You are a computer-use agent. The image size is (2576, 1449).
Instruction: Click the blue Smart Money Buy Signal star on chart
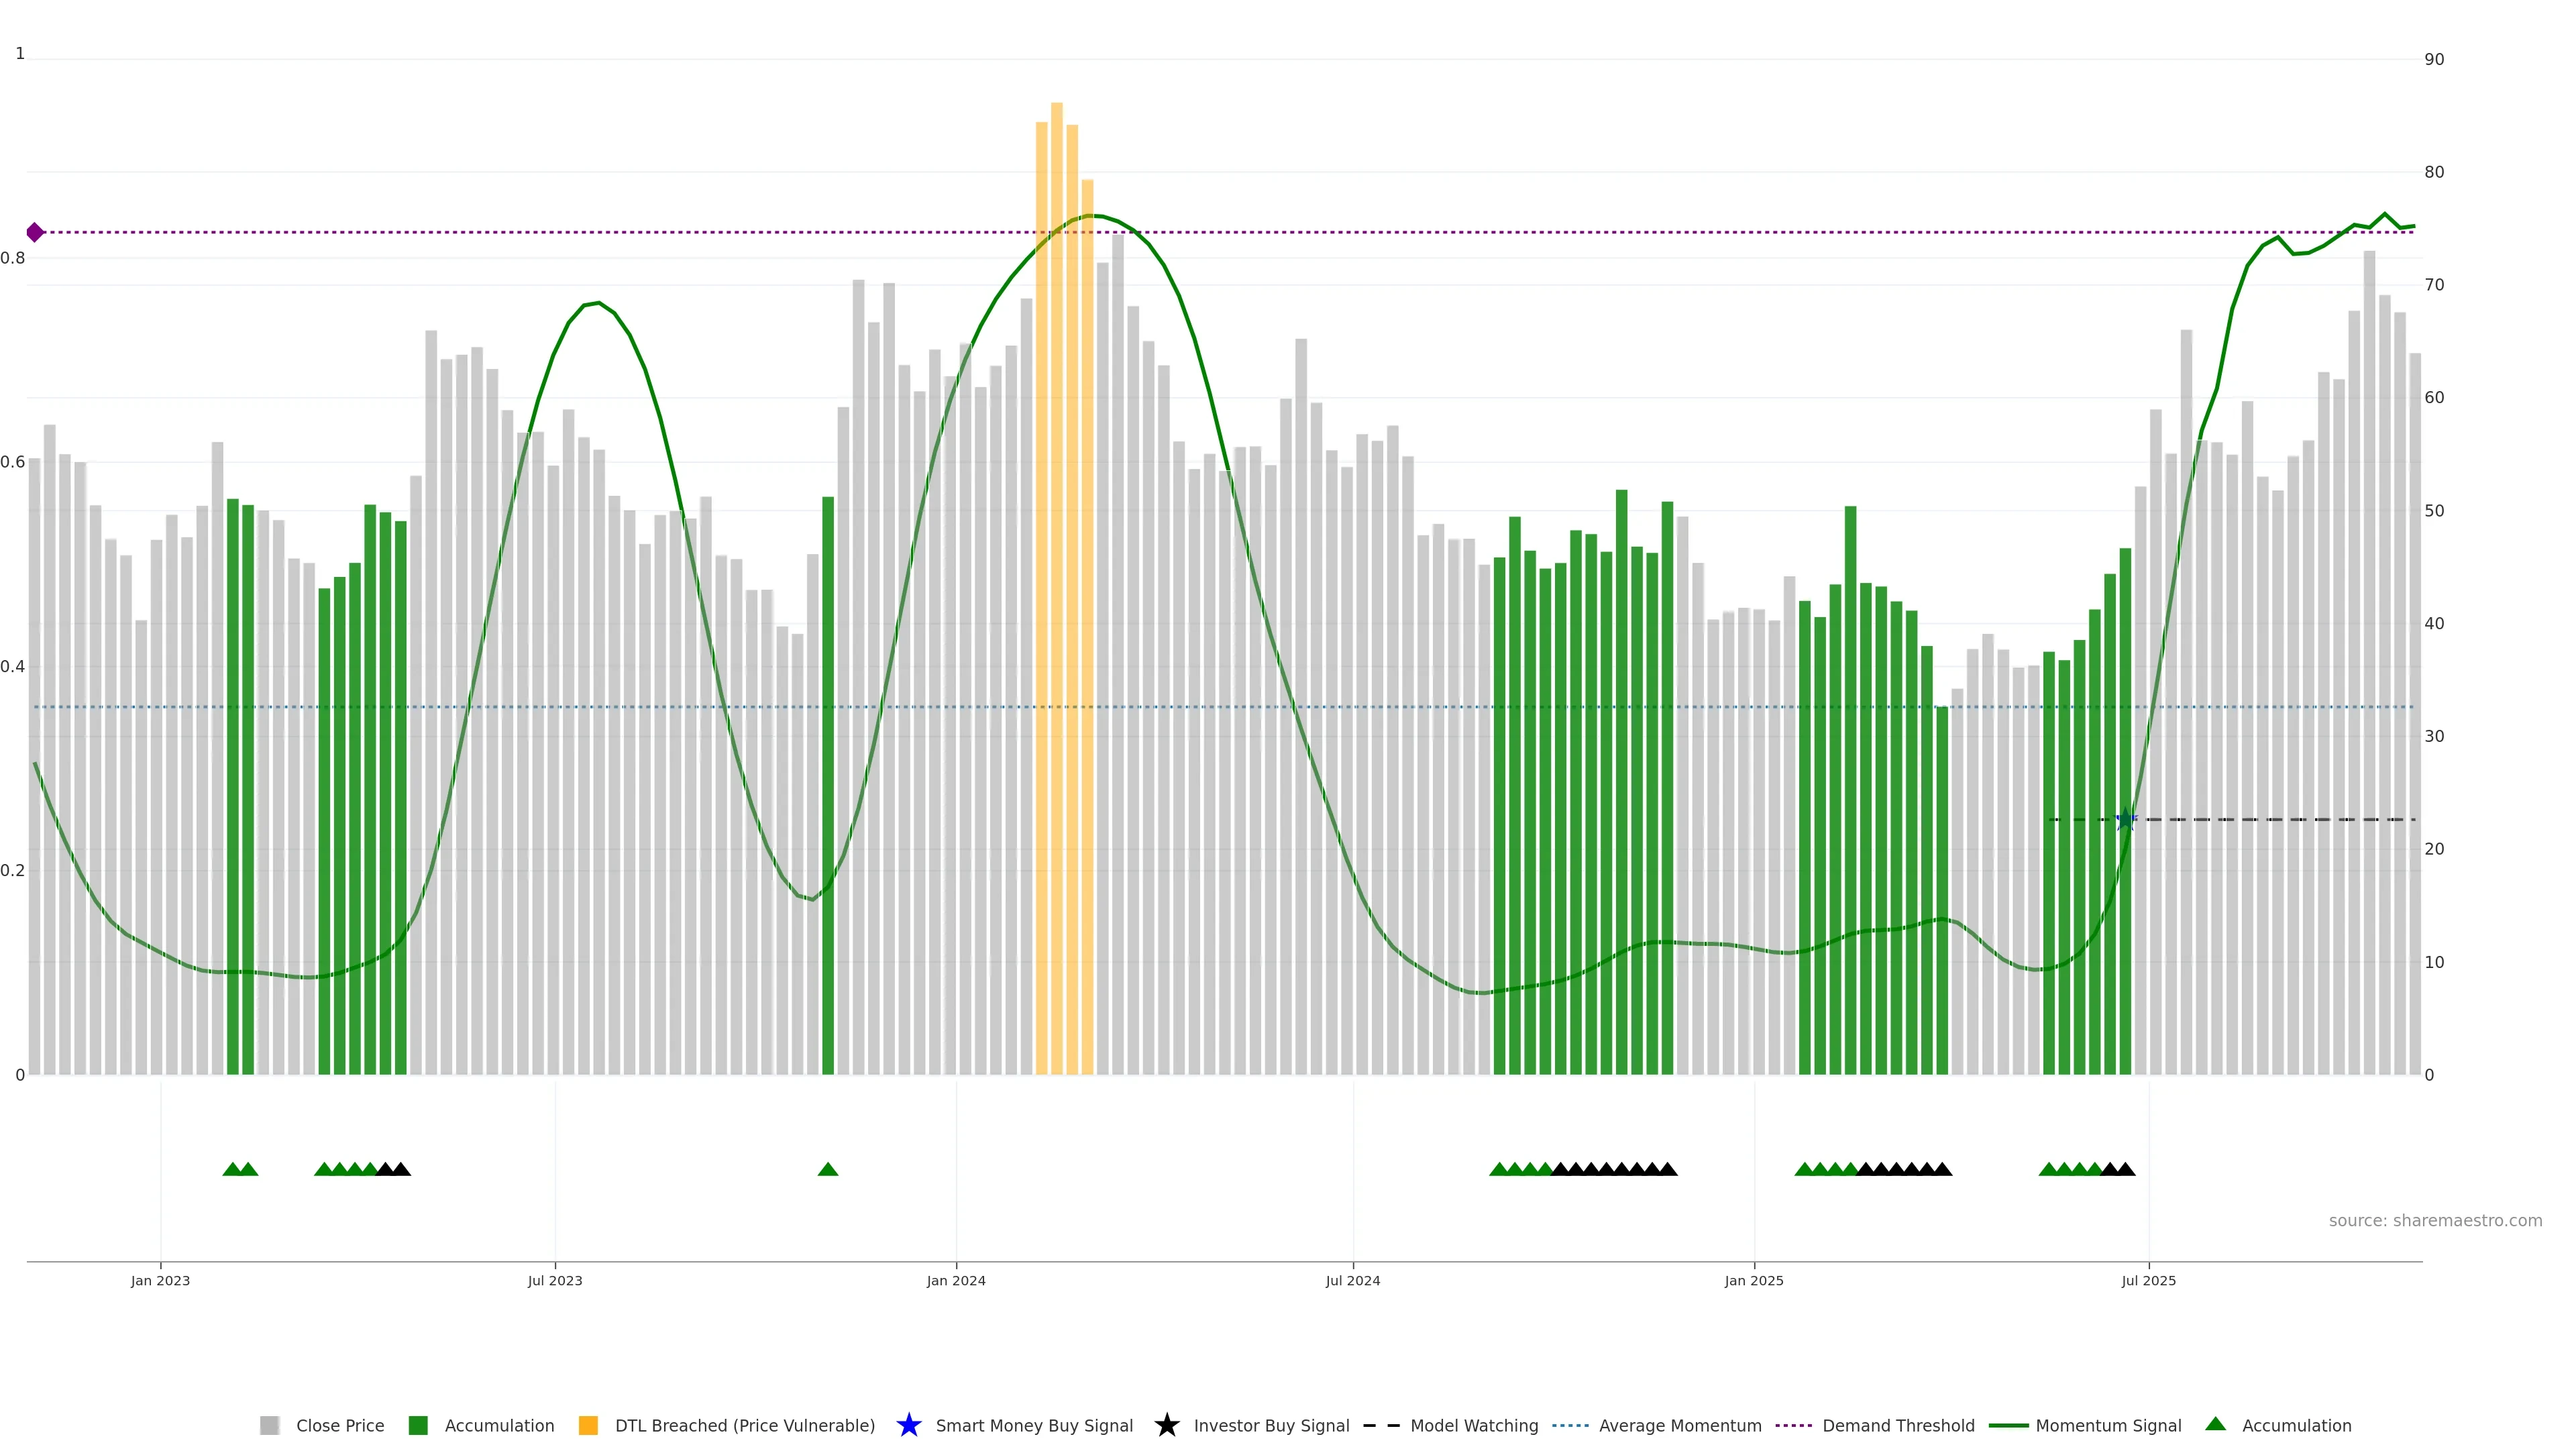tap(2126, 820)
